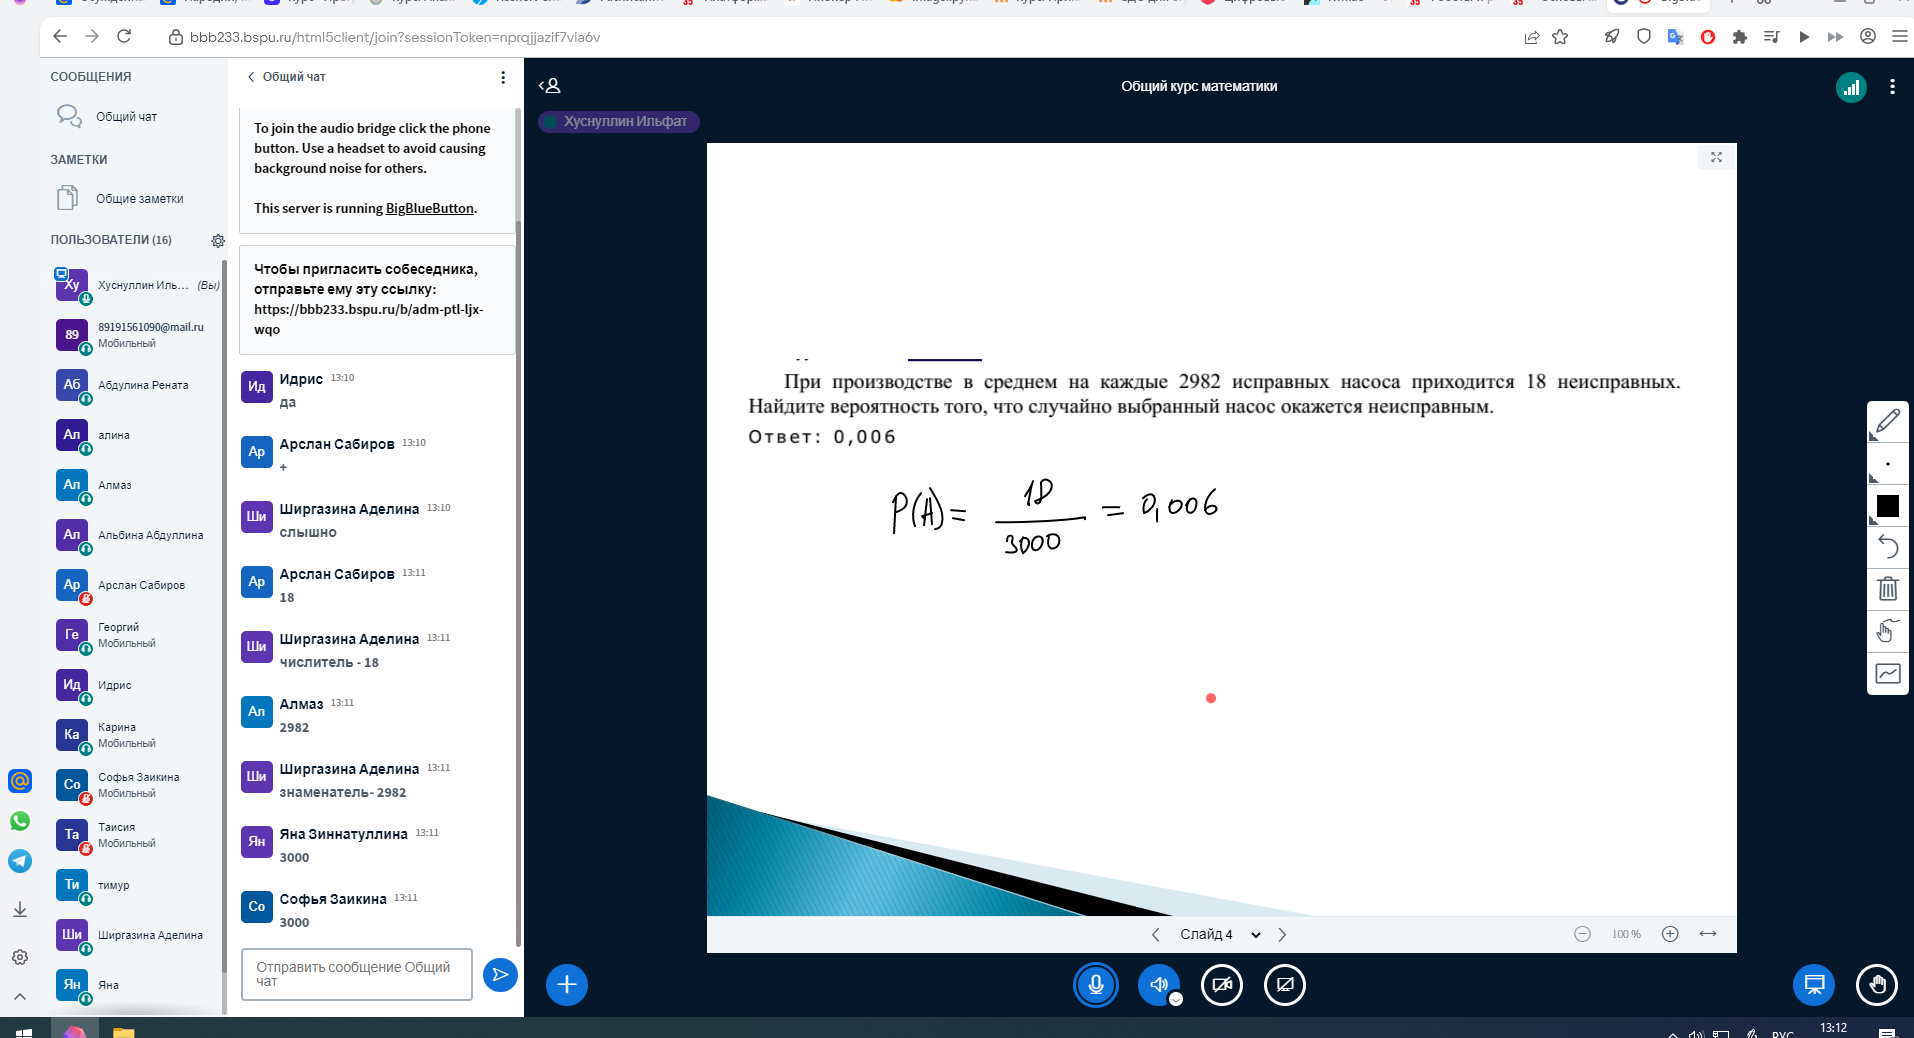This screenshot has height=1038, width=1914.
Task: Raise your hand
Action: [1877, 985]
